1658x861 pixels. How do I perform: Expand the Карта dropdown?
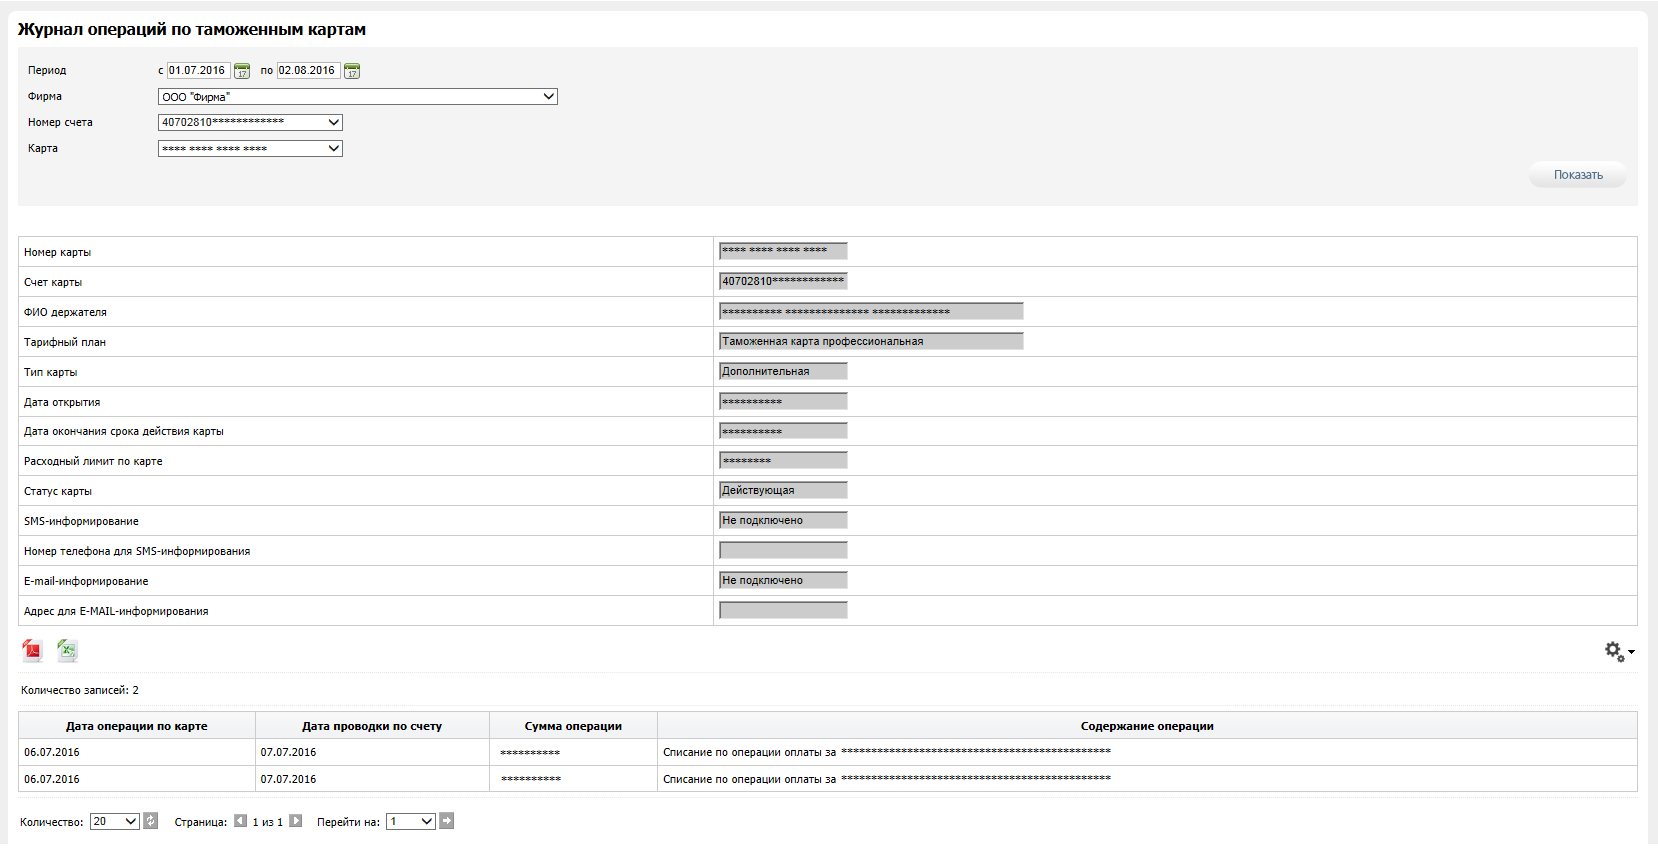click(x=250, y=148)
